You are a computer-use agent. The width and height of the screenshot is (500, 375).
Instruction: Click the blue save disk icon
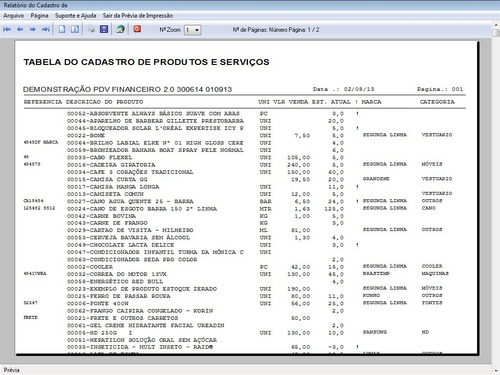click(104, 29)
